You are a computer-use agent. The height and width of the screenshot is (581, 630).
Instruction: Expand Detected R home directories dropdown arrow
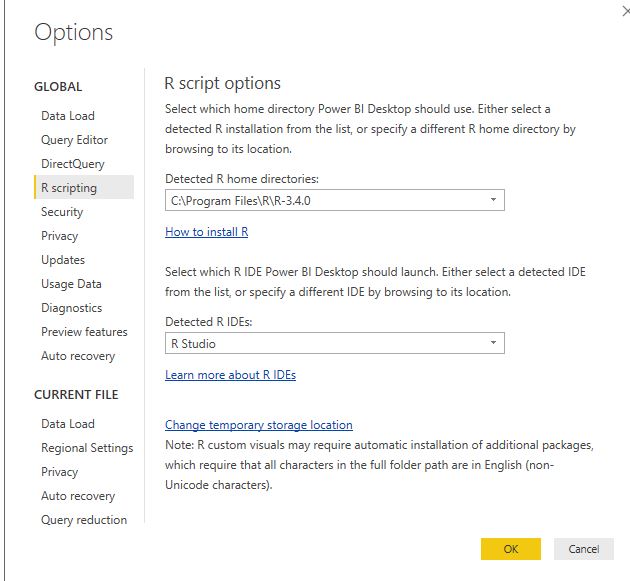tap(493, 200)
